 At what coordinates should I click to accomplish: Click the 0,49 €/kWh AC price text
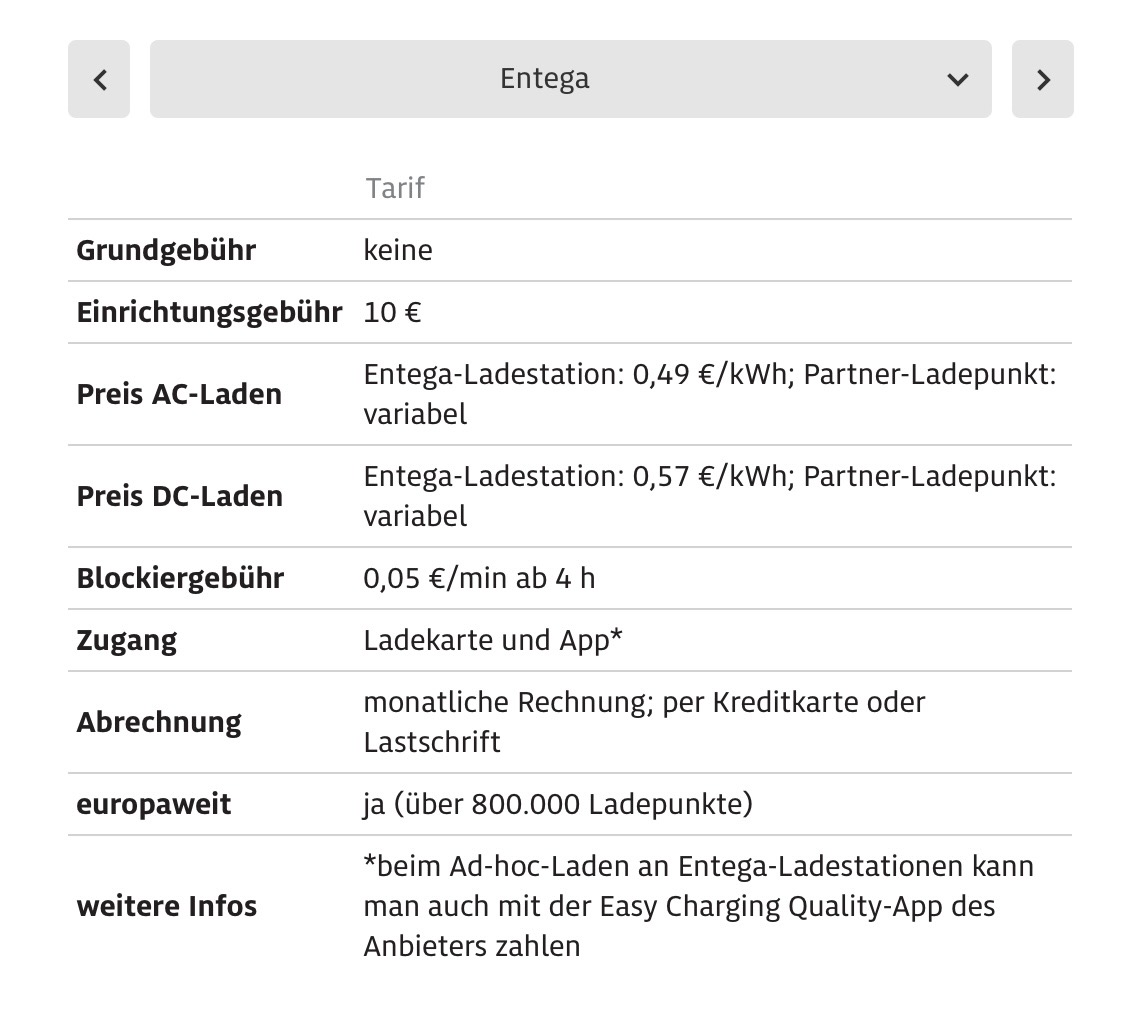(709, 375)
